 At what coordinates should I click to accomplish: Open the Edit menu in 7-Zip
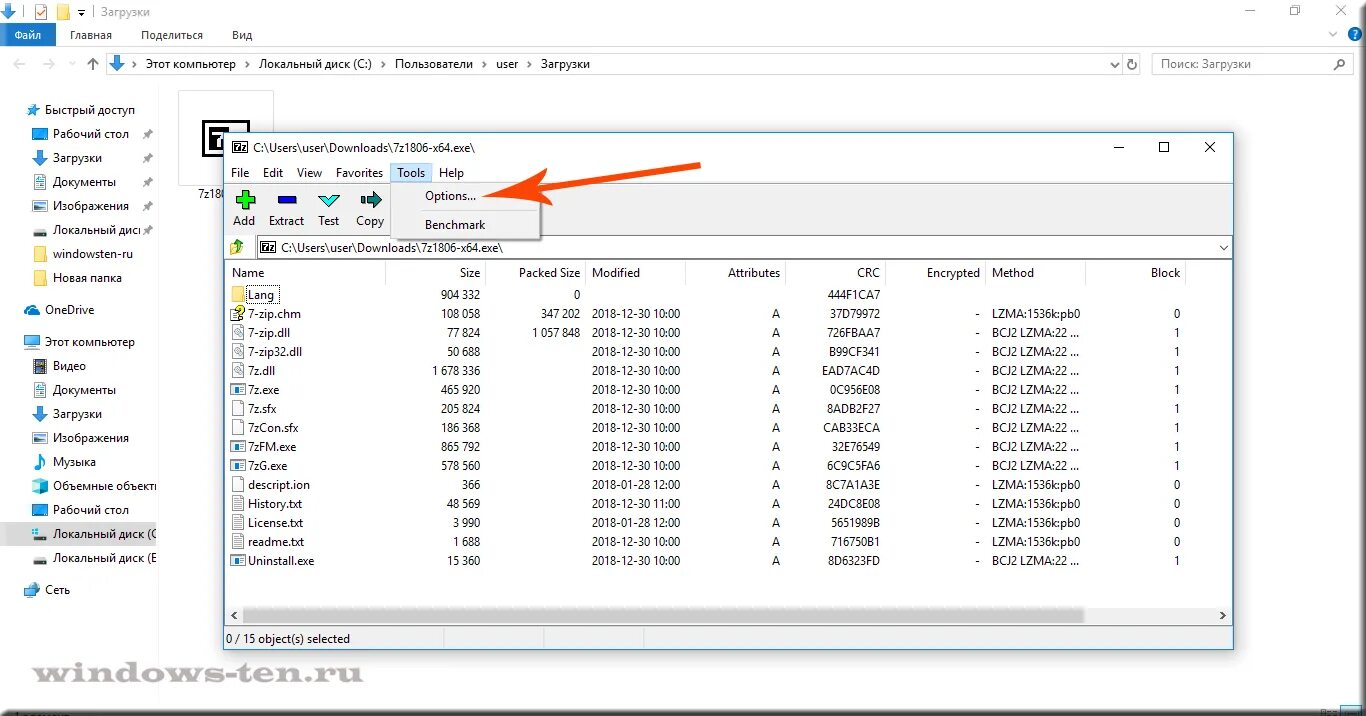(x=273, y=173)
